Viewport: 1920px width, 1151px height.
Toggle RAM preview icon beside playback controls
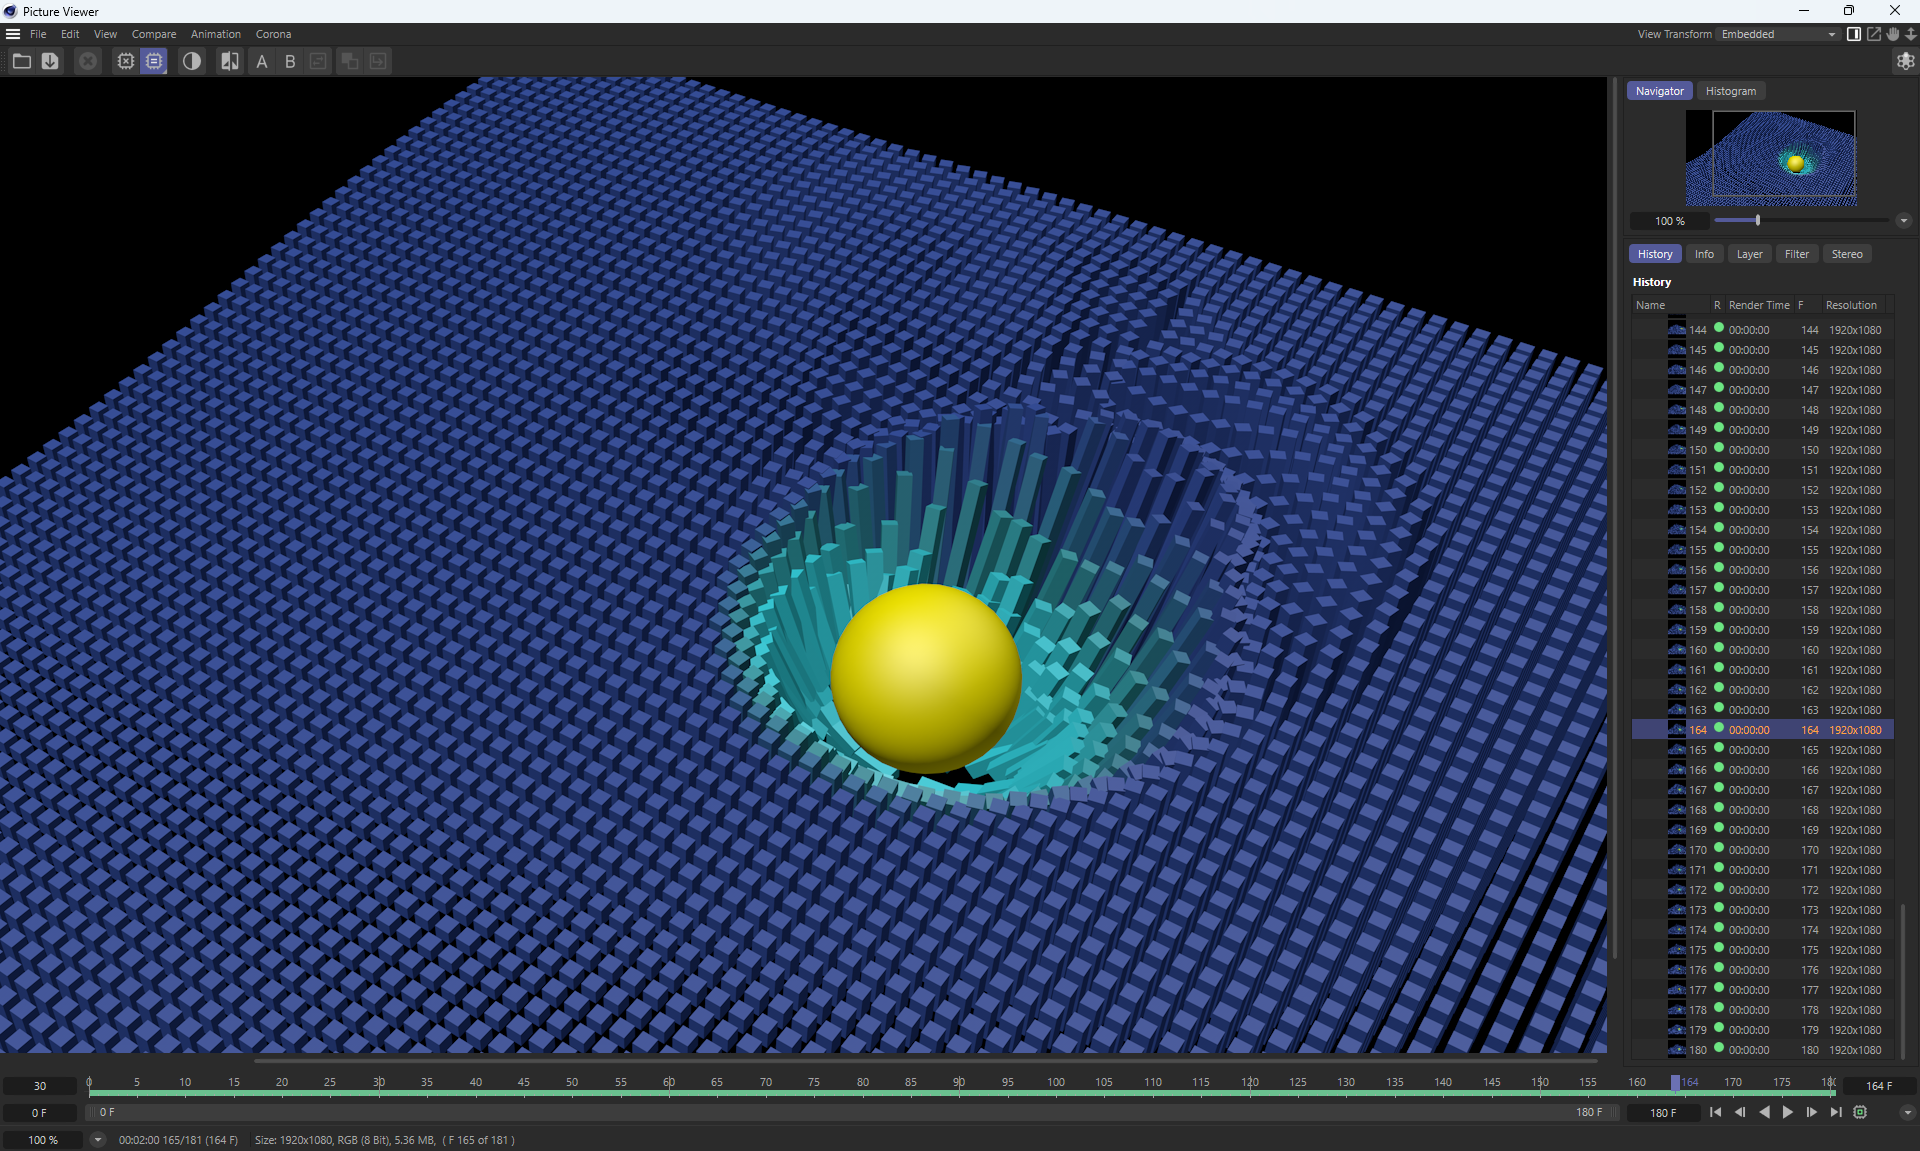tap(1860, 1112)
